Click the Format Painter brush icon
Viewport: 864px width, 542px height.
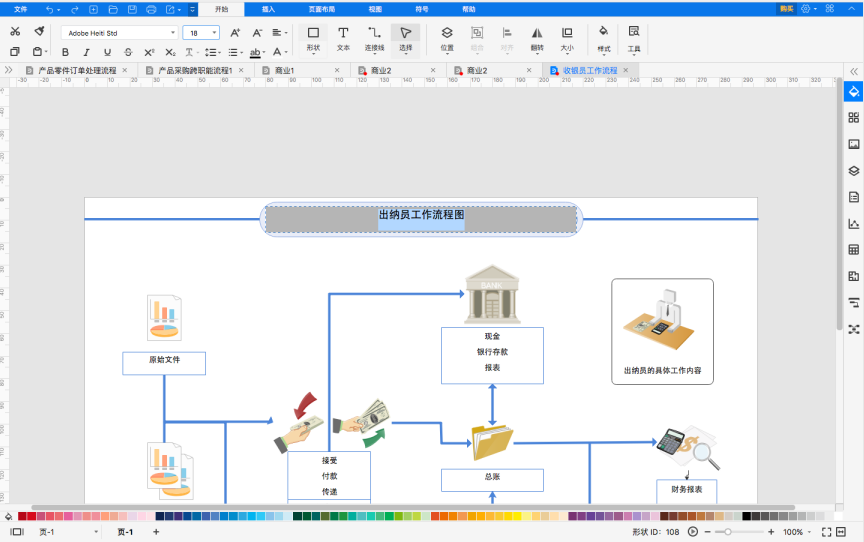[x=39, y=31]
